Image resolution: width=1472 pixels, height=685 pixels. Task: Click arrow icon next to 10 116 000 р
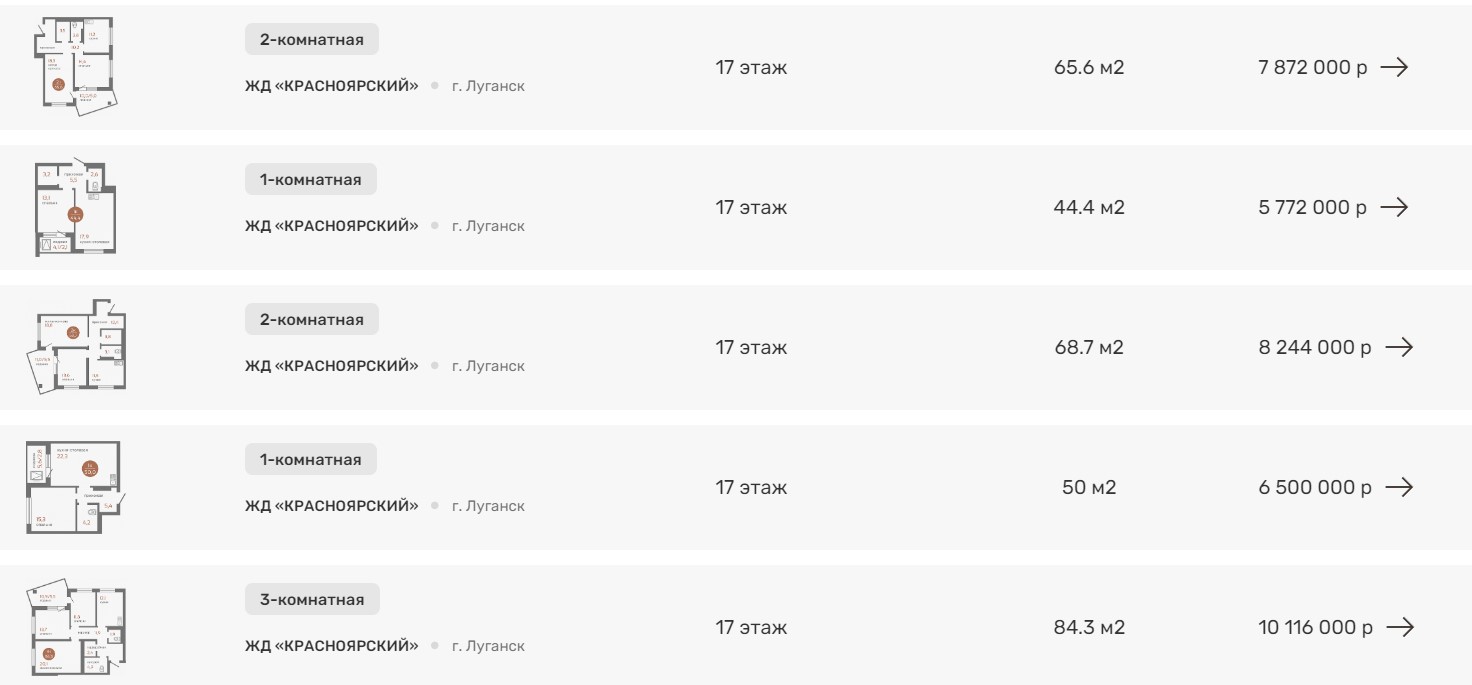point(1400,628)
